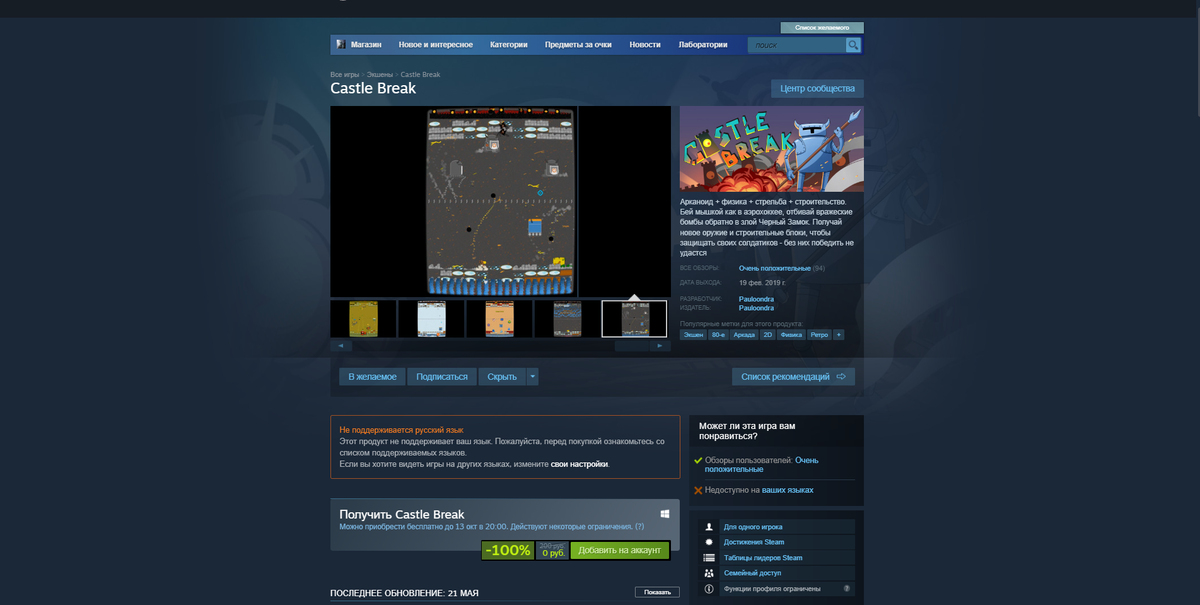Image resolution: width=1200 pixels, height=605 pixels.
Task: Click the limited profile functions info icon
Action: point(709,588)
